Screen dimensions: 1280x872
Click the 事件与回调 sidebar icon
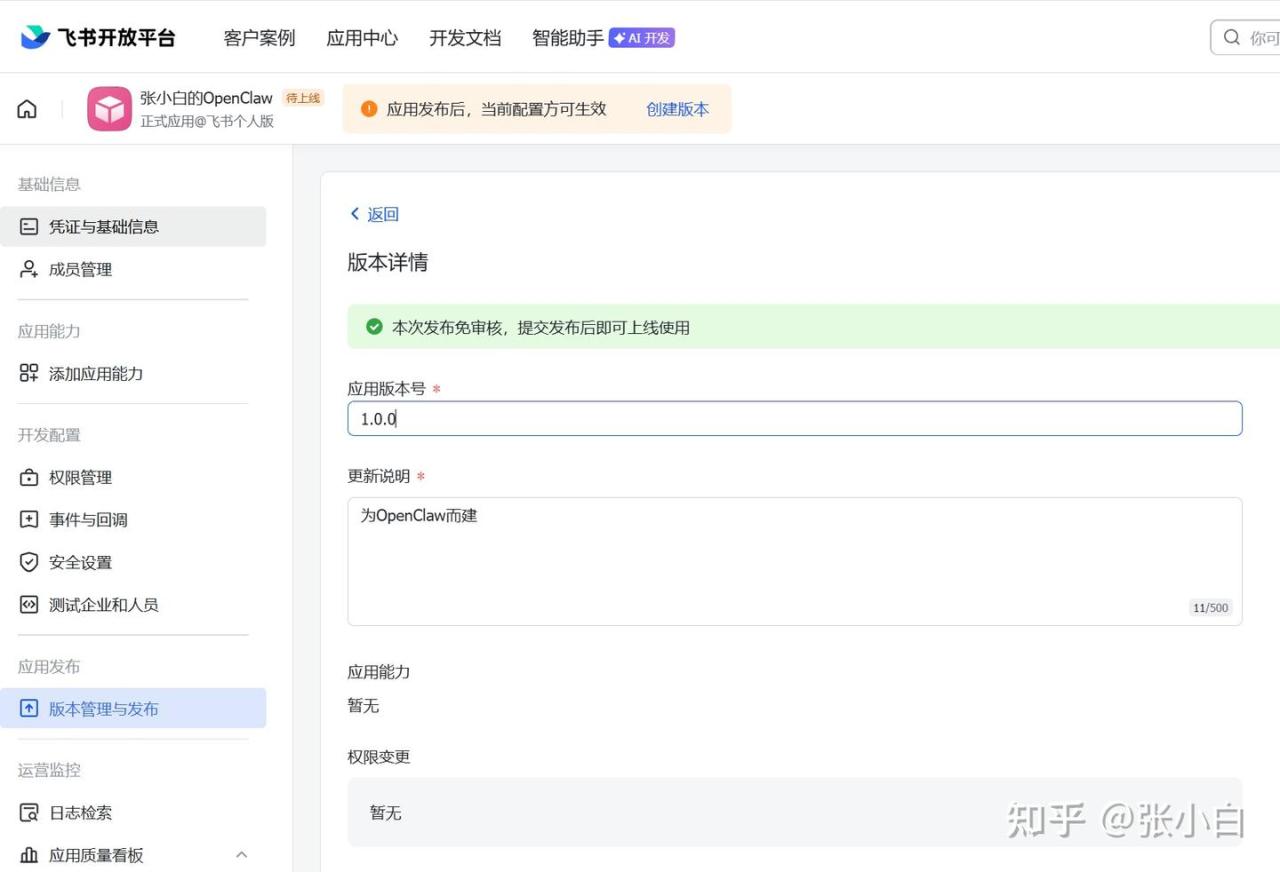[x=29, y=520]
